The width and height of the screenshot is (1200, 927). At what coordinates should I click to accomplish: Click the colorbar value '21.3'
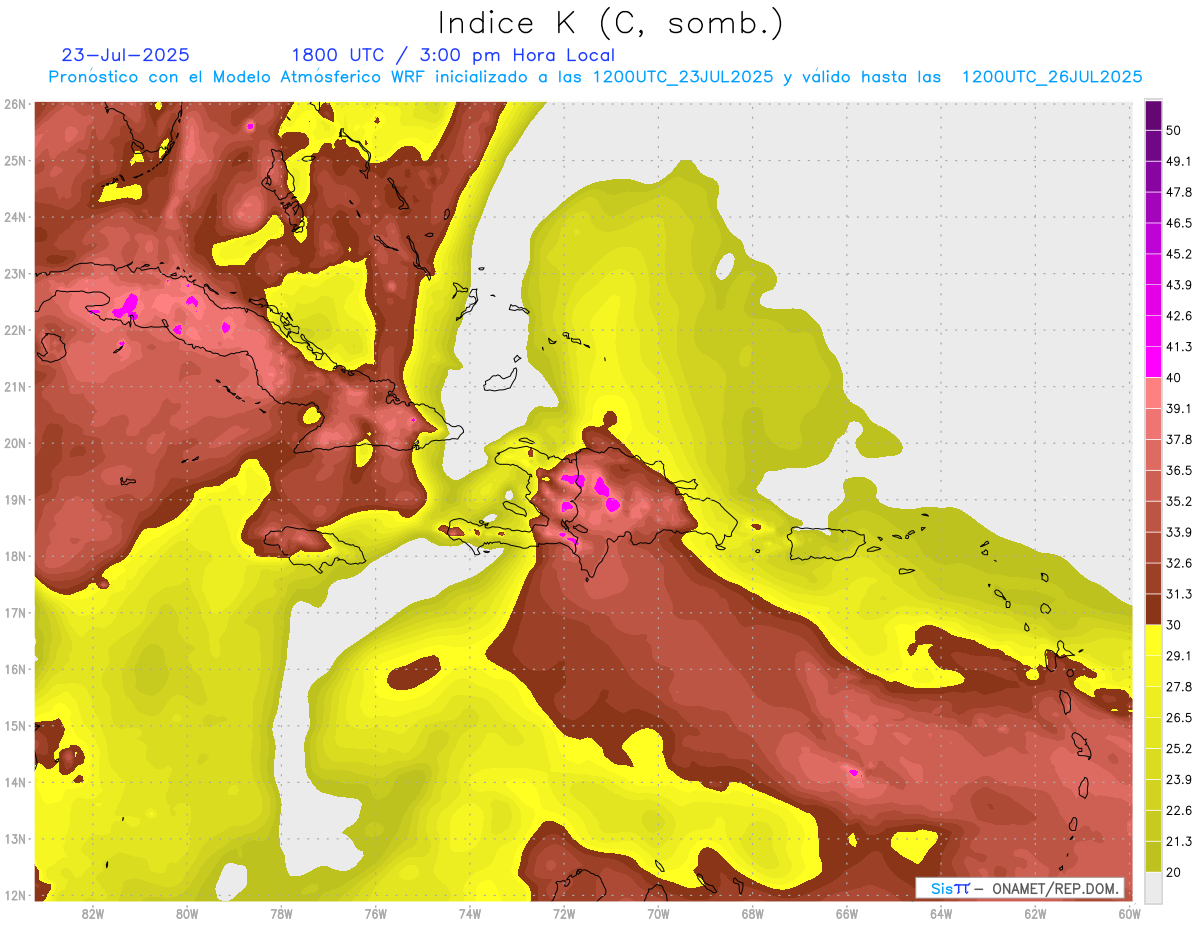pyautogui.click(x=1179, y=841)
